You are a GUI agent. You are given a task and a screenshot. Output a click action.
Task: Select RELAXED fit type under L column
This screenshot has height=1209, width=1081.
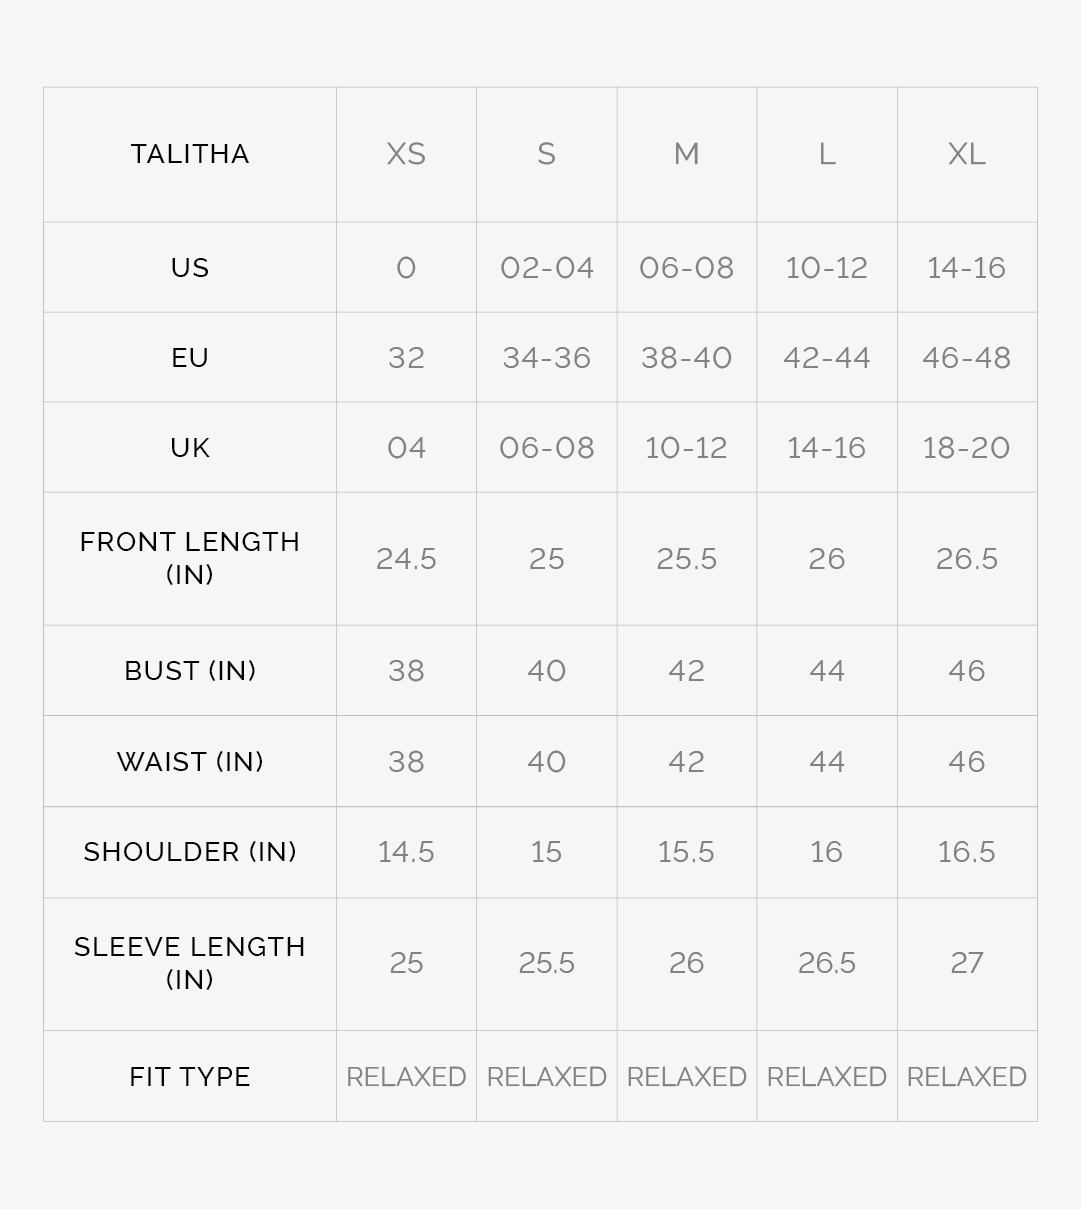[x=826, y=1077]
